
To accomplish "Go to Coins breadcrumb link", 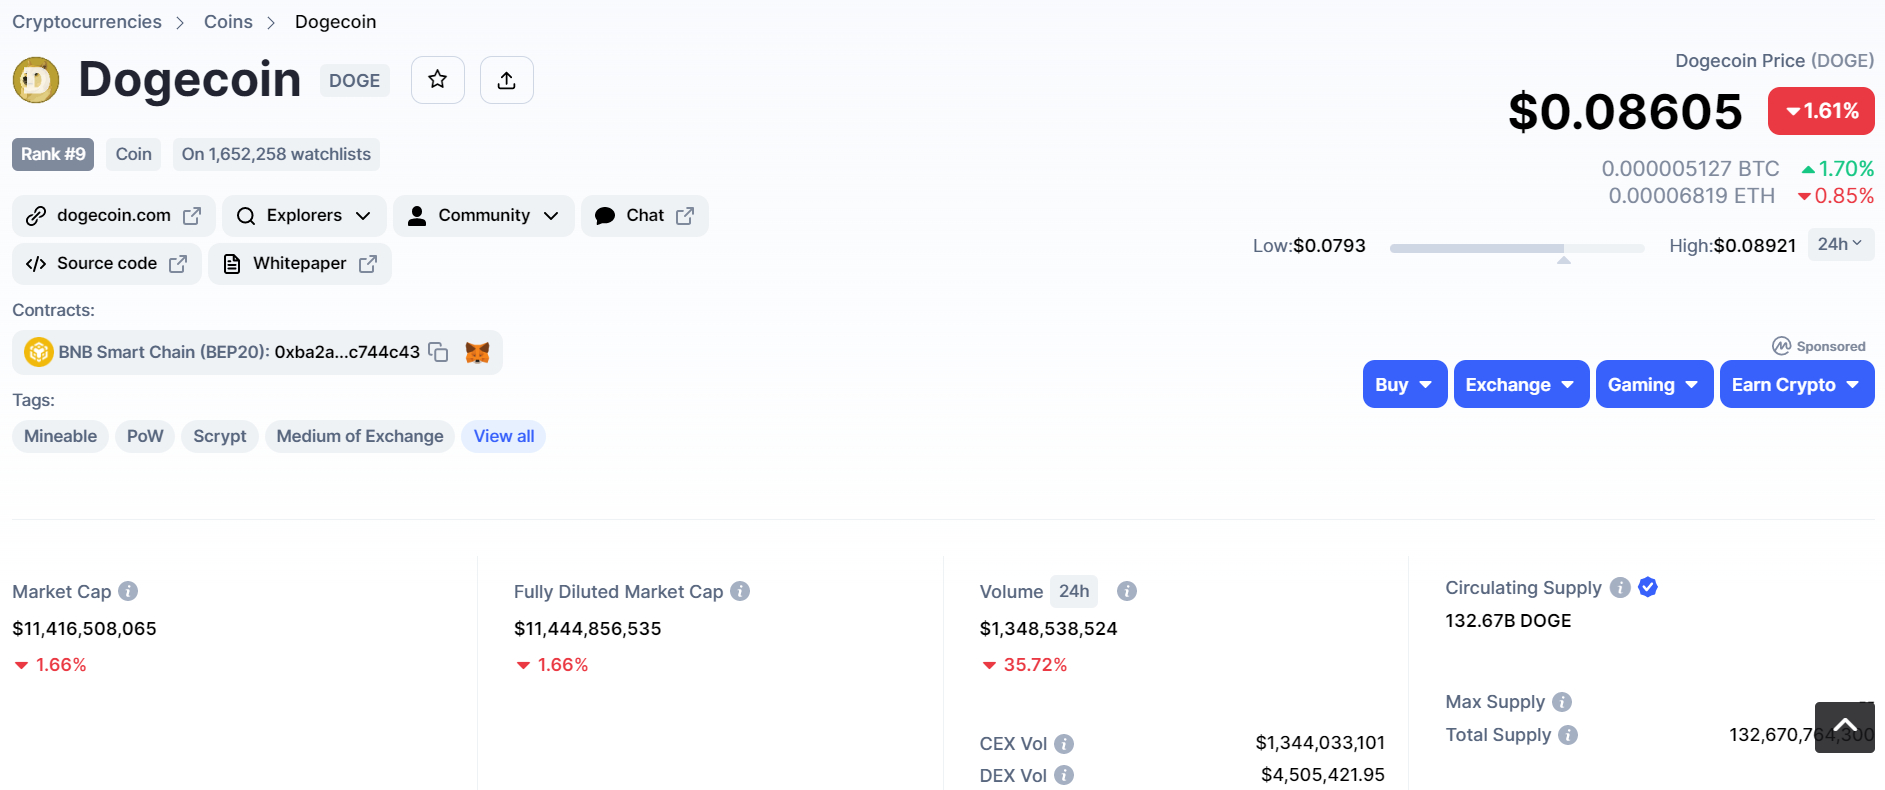I will tap(228, 22).
